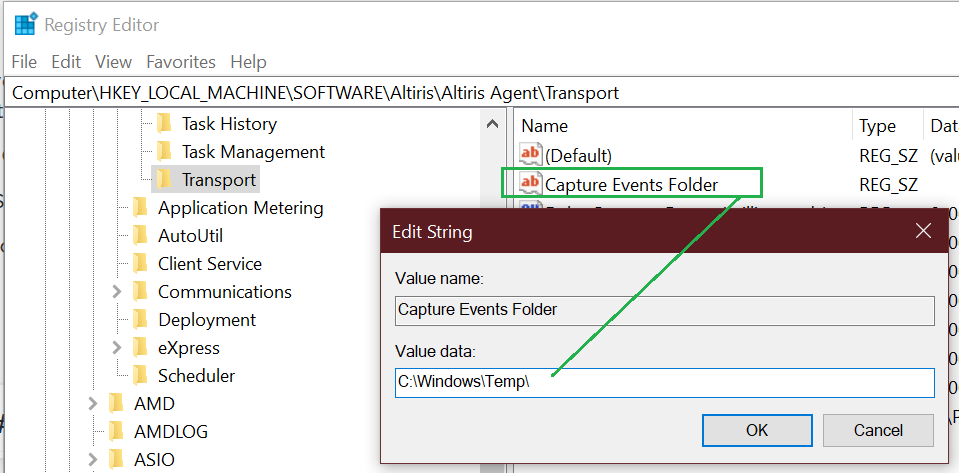Click the Capture Events Folder value icon

click(530, 184)
